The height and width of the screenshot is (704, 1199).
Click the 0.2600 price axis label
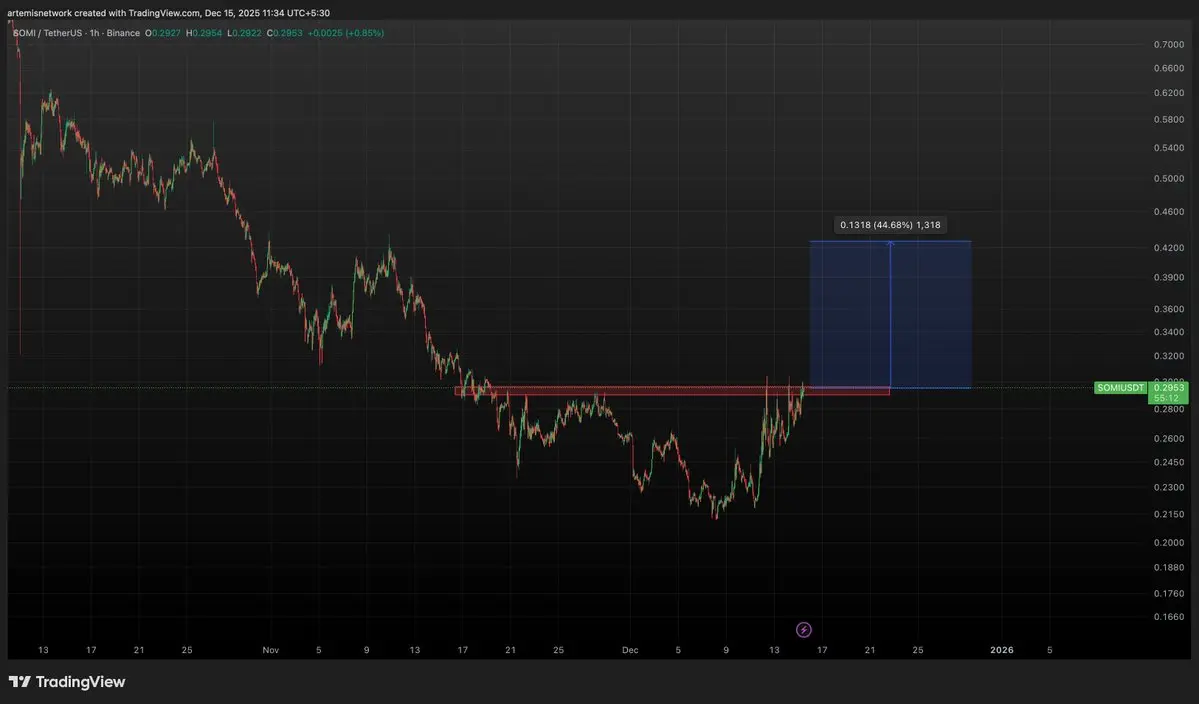pyautogui.click(x=1168, y=439)
